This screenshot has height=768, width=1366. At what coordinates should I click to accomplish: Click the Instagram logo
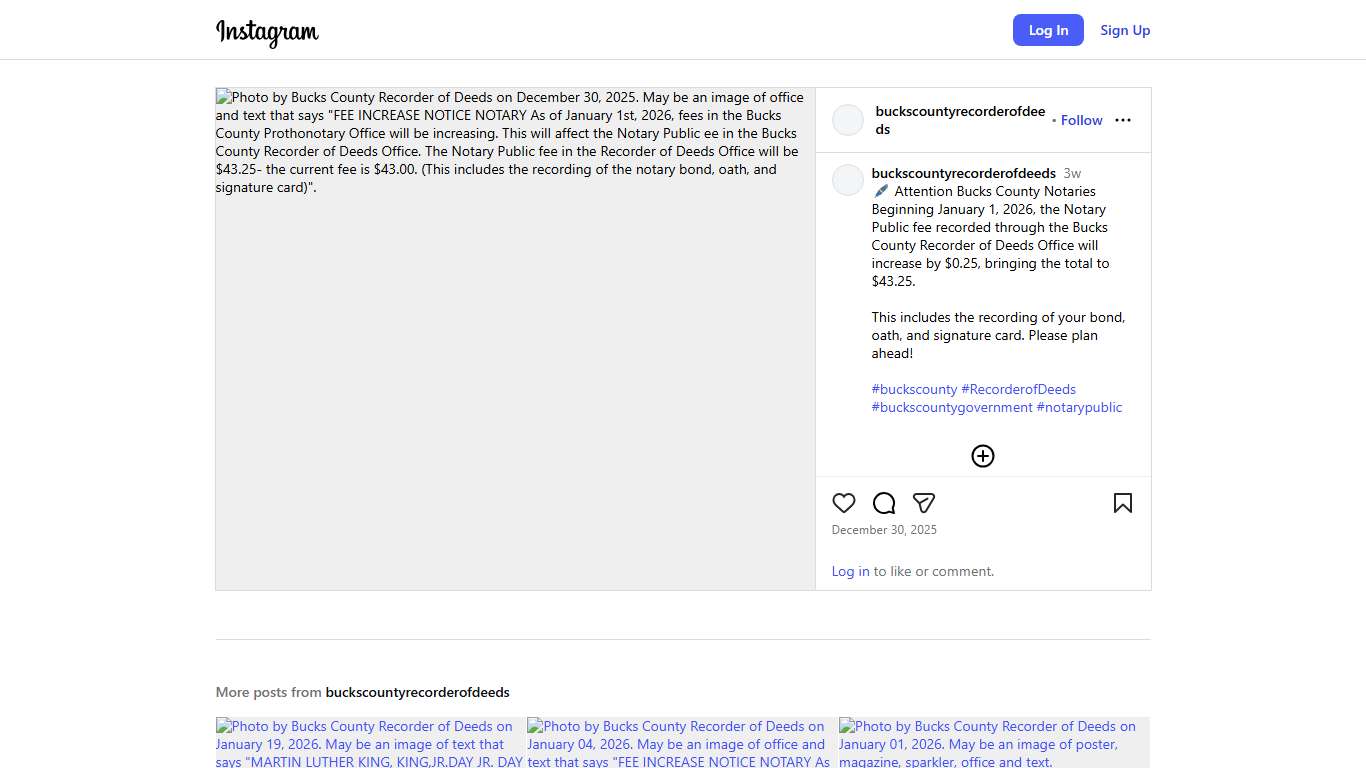[x=267, y=32]
